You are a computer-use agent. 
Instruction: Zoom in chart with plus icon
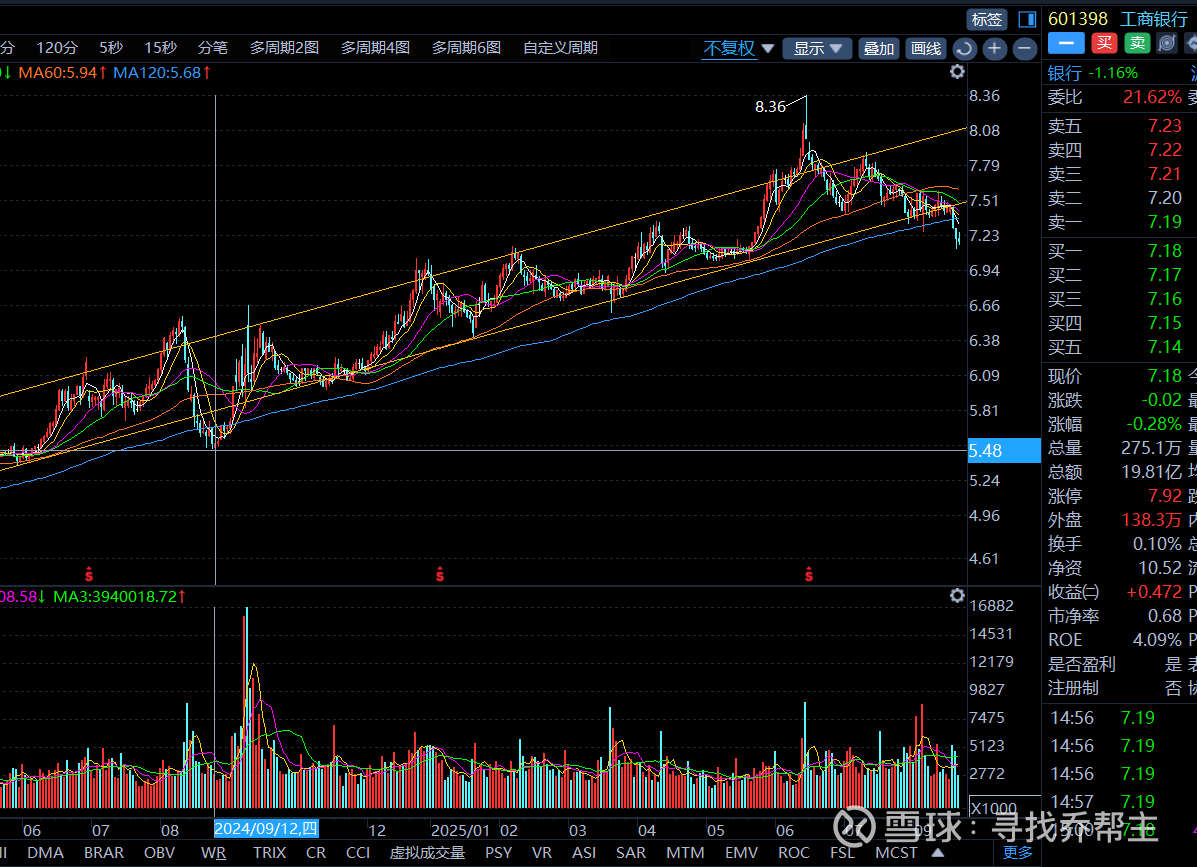[994, 49]
